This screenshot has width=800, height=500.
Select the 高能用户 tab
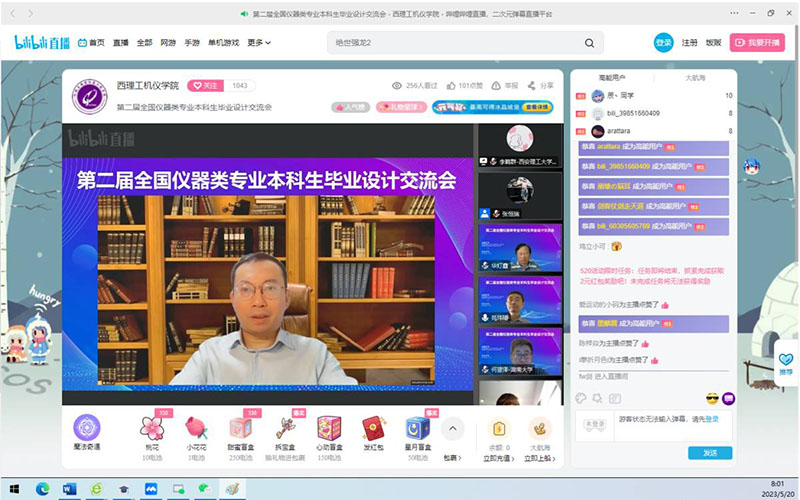[x=611, y=77]
